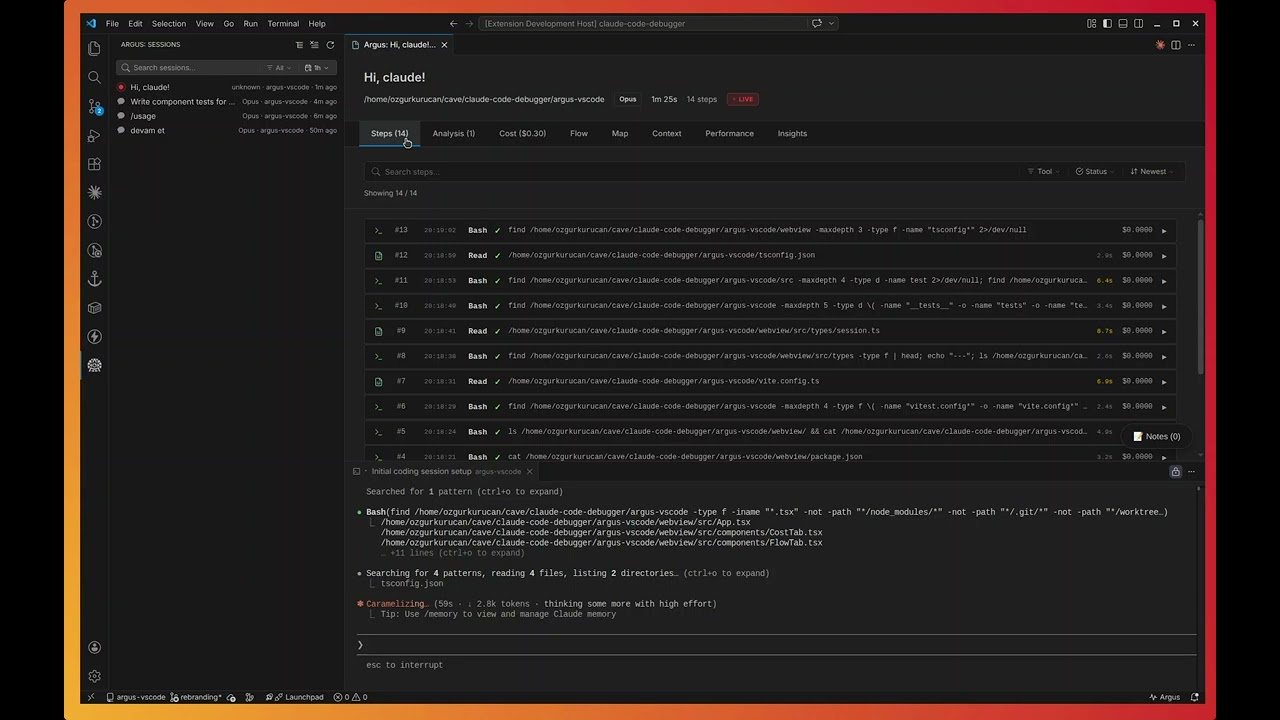
Task: Open the chat icon in title bar
Action: (816, 24)
